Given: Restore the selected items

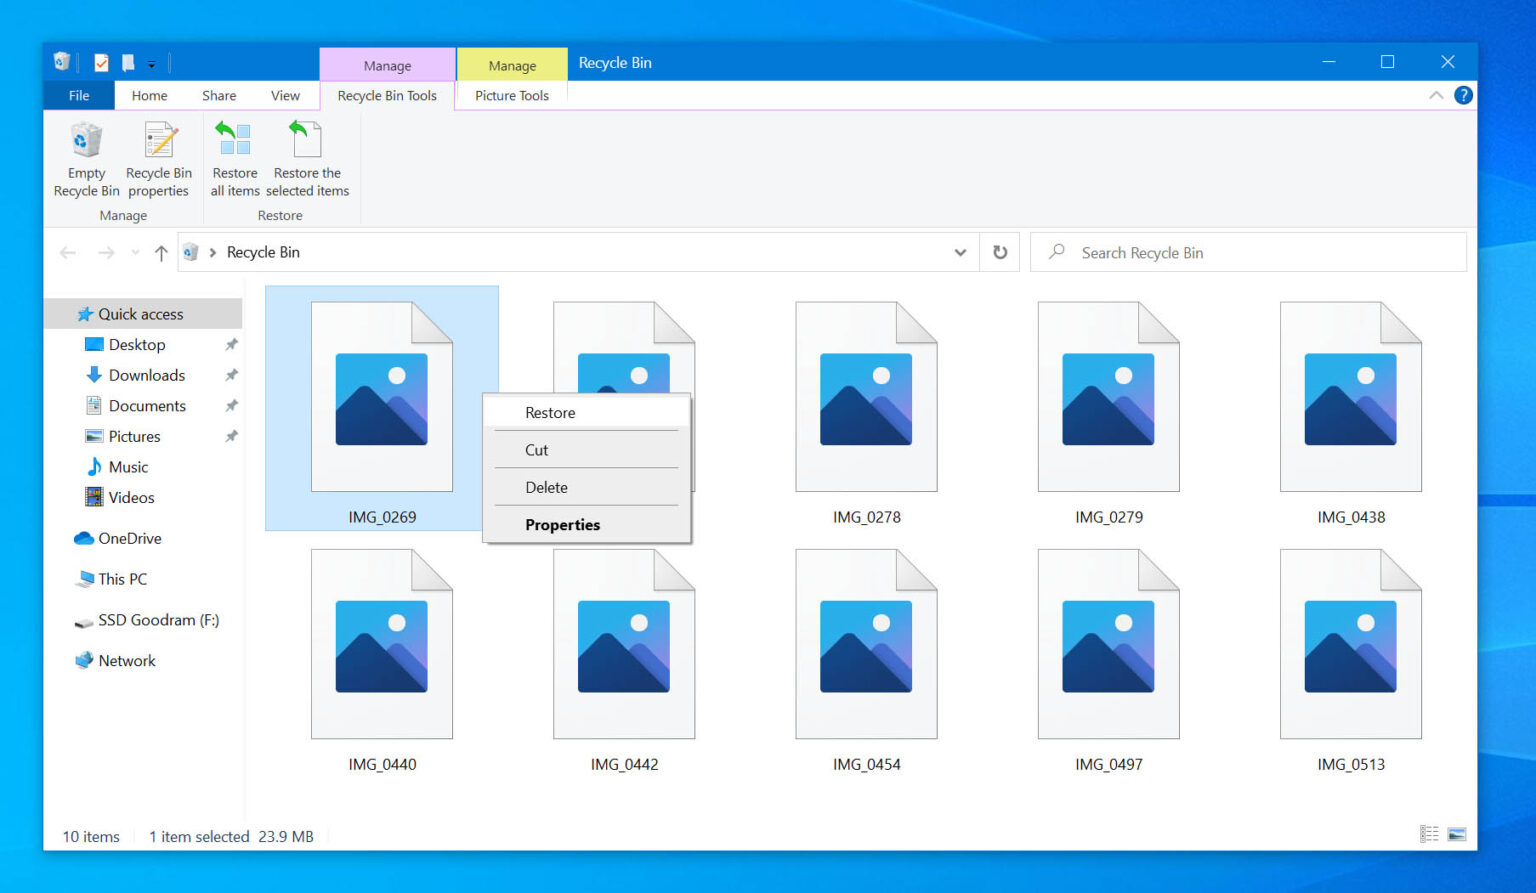Looking at the screenshot, I should click(307, 158).
